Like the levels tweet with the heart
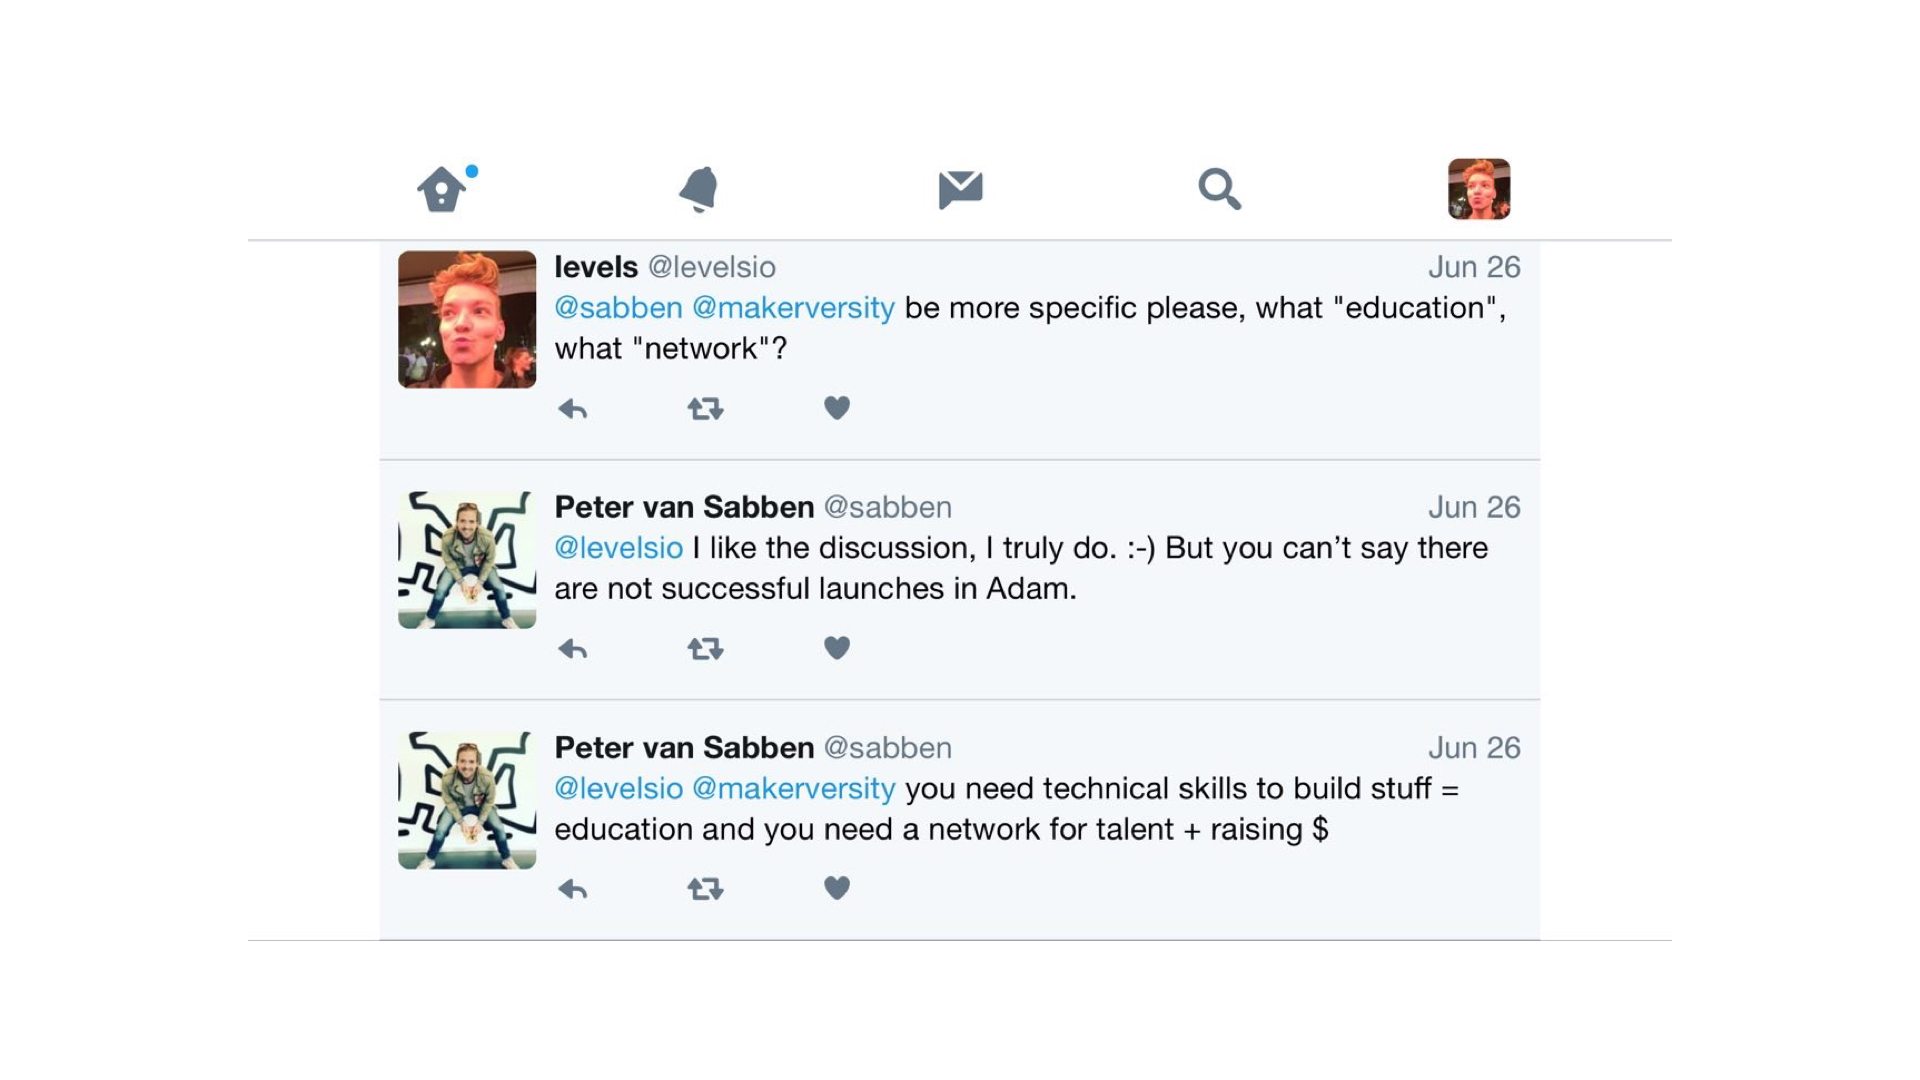 [837, 408]
